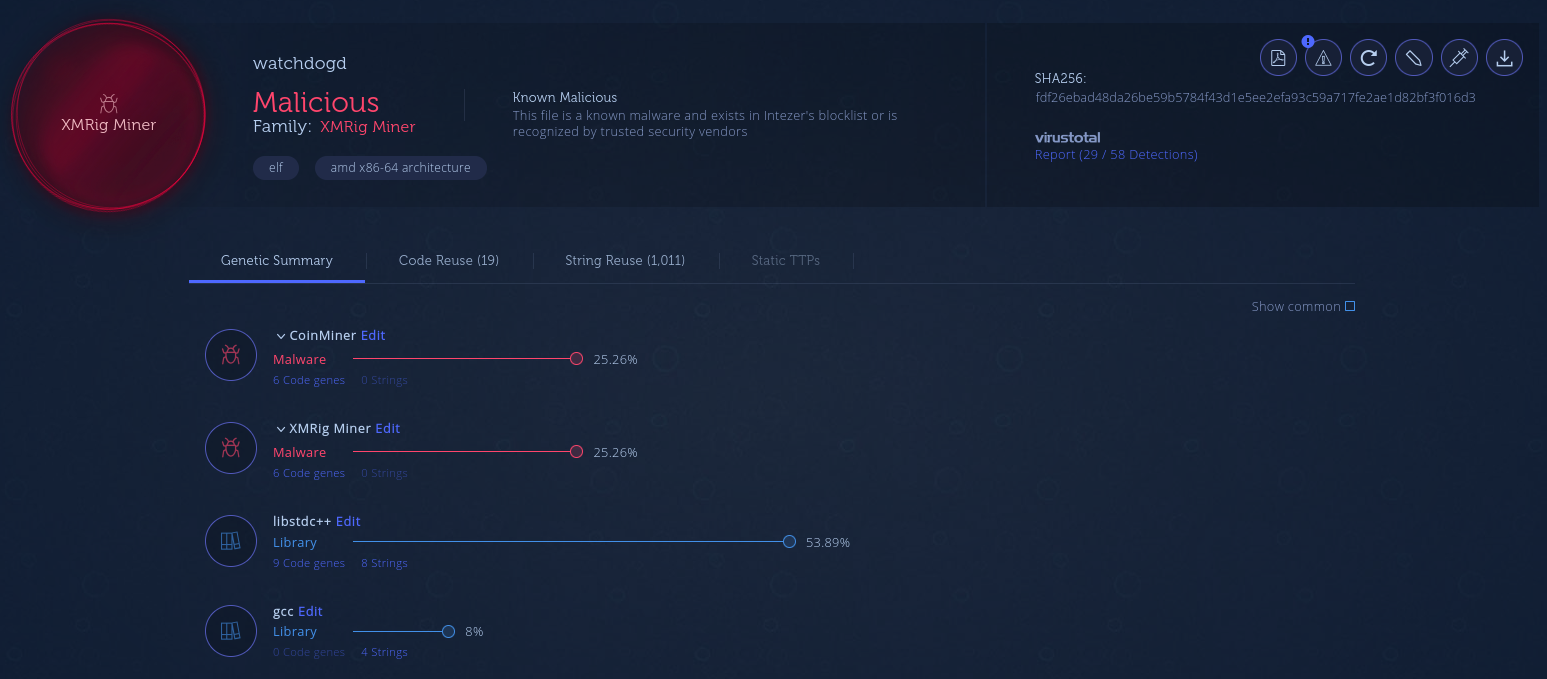Click the libstdc++ 53.89% slider handle
The image size is (1547, 679).
point(789,542)
